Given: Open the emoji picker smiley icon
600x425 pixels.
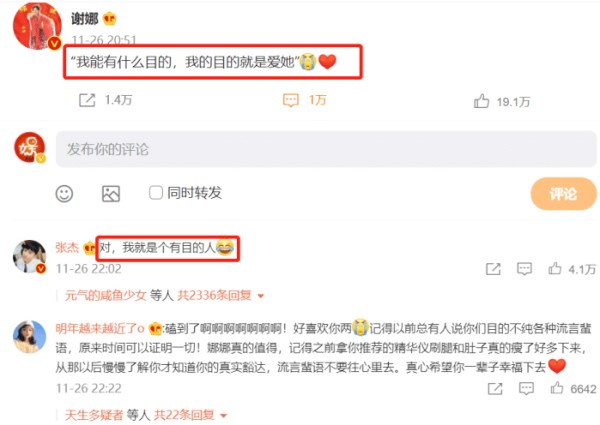Looking at the screenshot, I should (x=64, y=194).
